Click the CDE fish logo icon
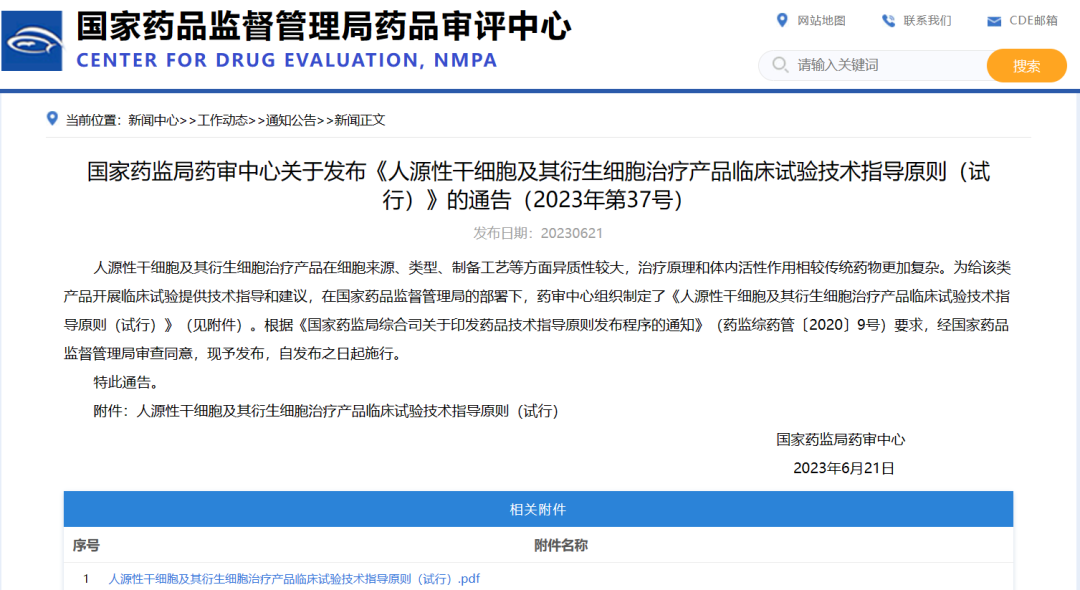1080x590 pixels. click(32, 41)
